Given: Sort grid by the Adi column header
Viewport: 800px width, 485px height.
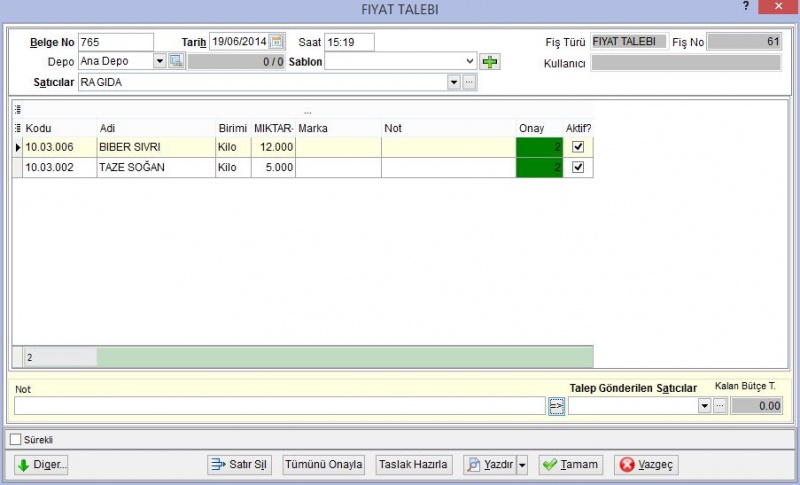Looking at the screenshot, I should coord(156,128).
